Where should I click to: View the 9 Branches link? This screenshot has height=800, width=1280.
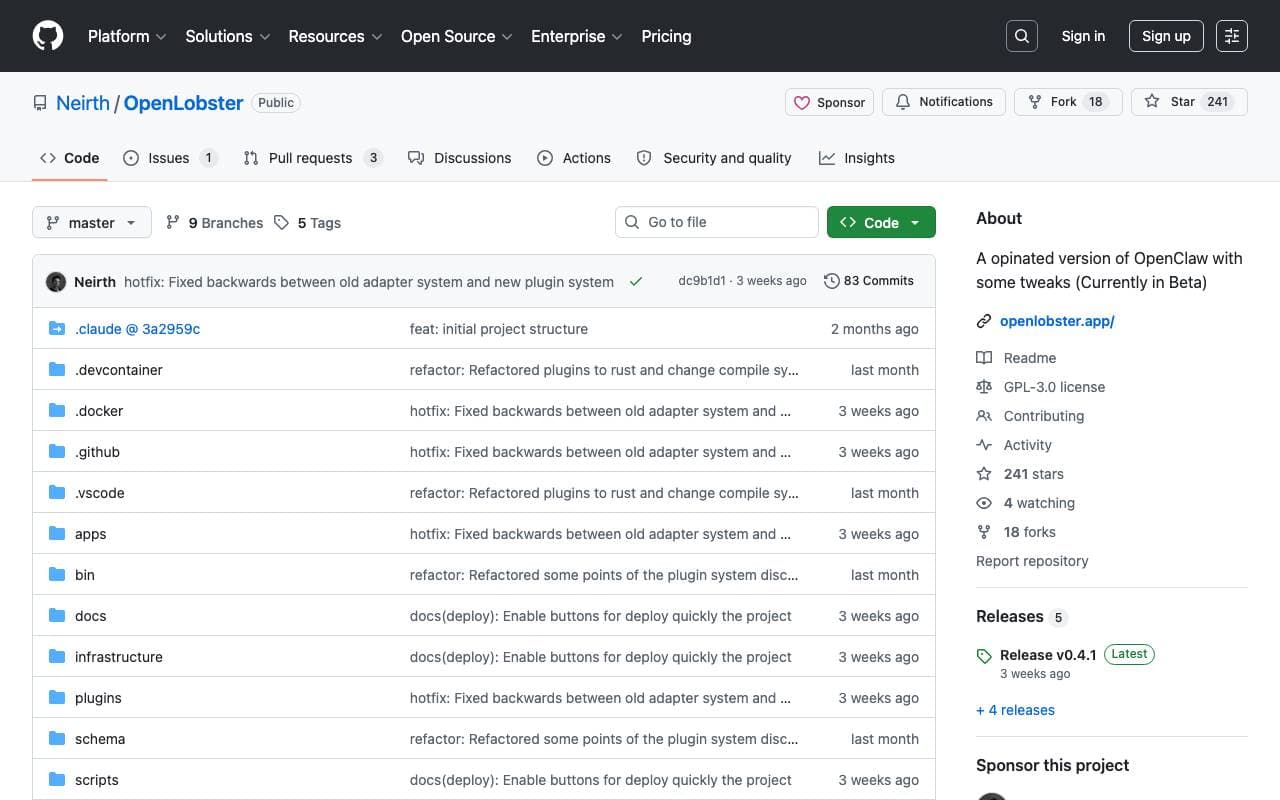[x=214, y=223]
